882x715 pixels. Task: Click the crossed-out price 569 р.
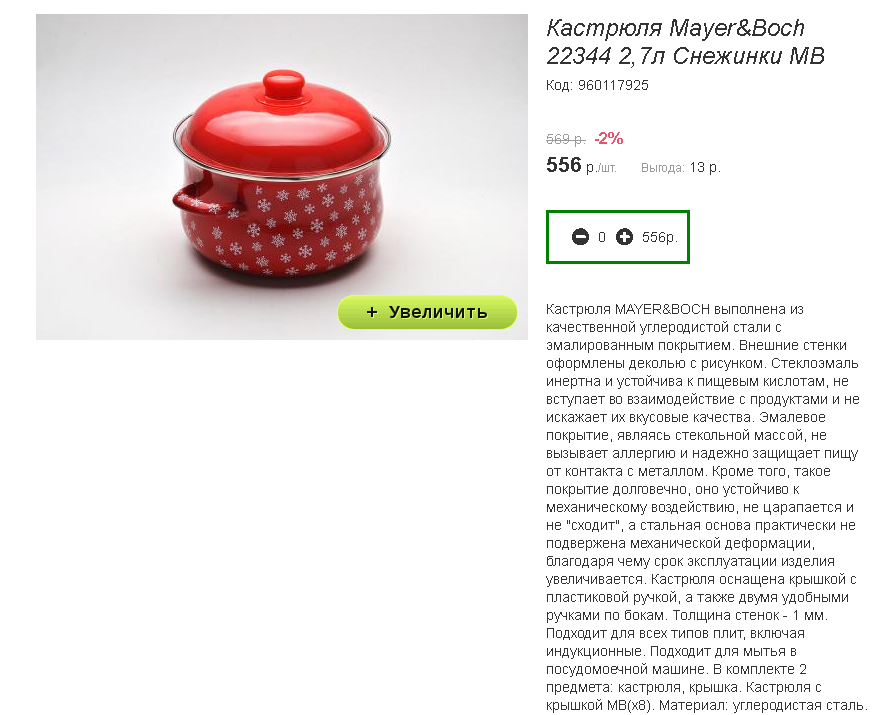[566, 138]
